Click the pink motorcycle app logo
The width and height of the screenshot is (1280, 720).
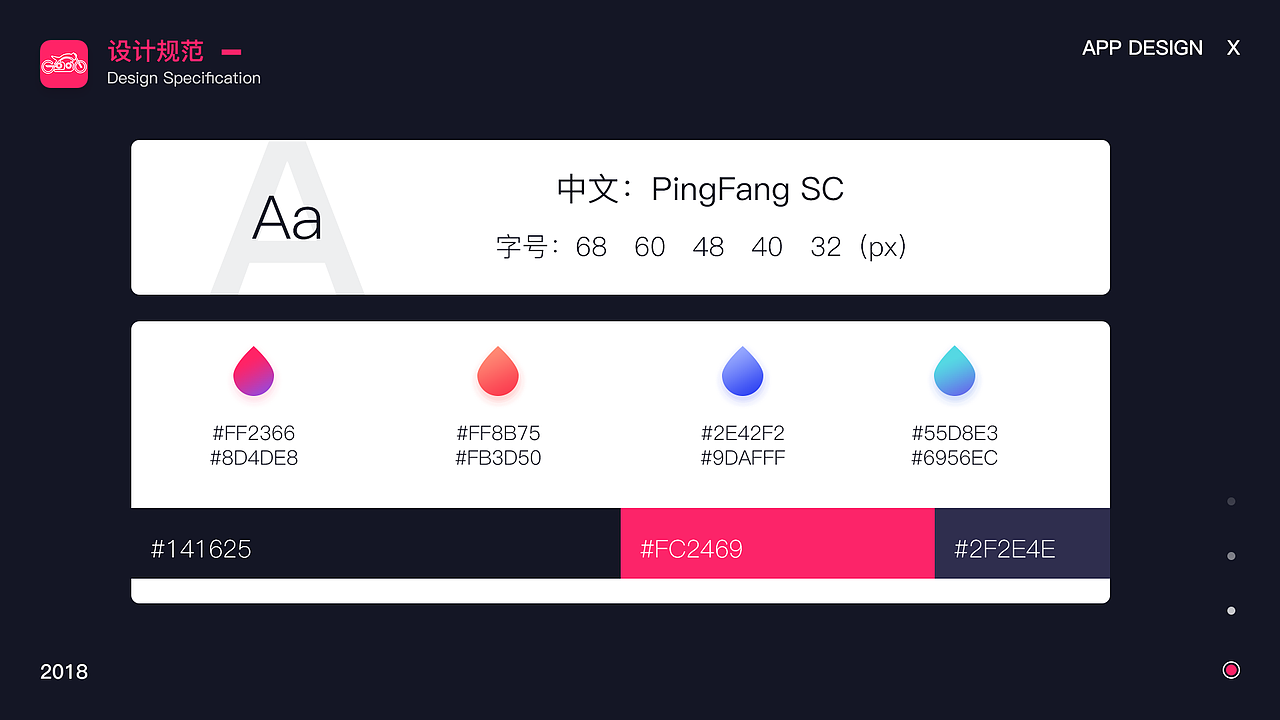coord(64,64)
